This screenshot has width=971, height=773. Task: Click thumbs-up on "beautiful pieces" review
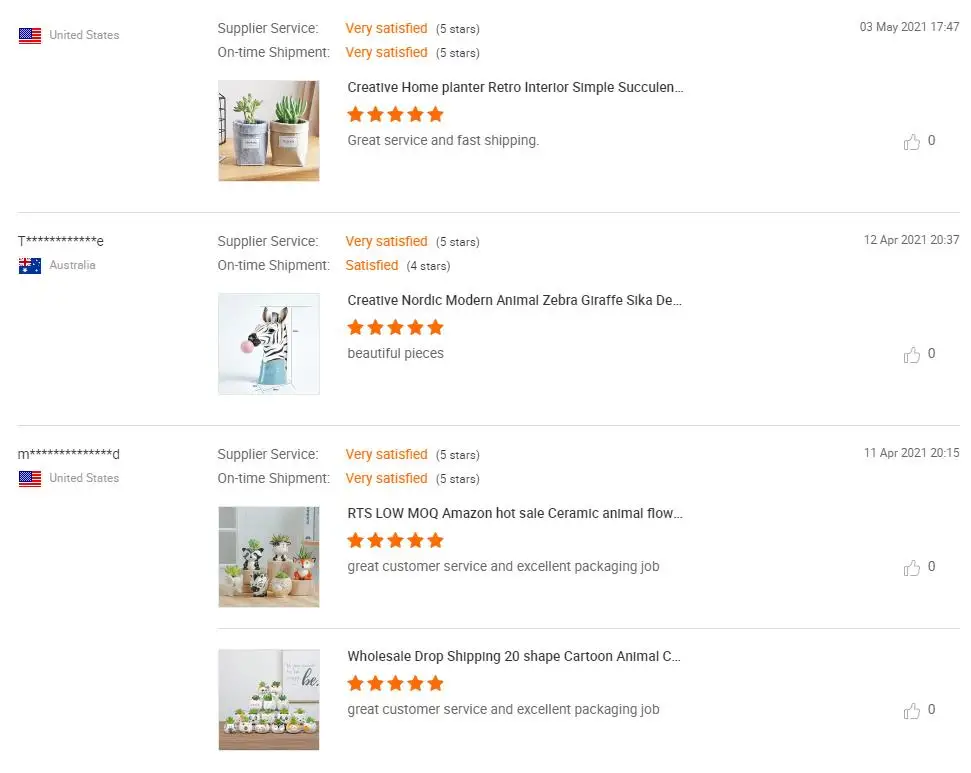pos(912,355)
